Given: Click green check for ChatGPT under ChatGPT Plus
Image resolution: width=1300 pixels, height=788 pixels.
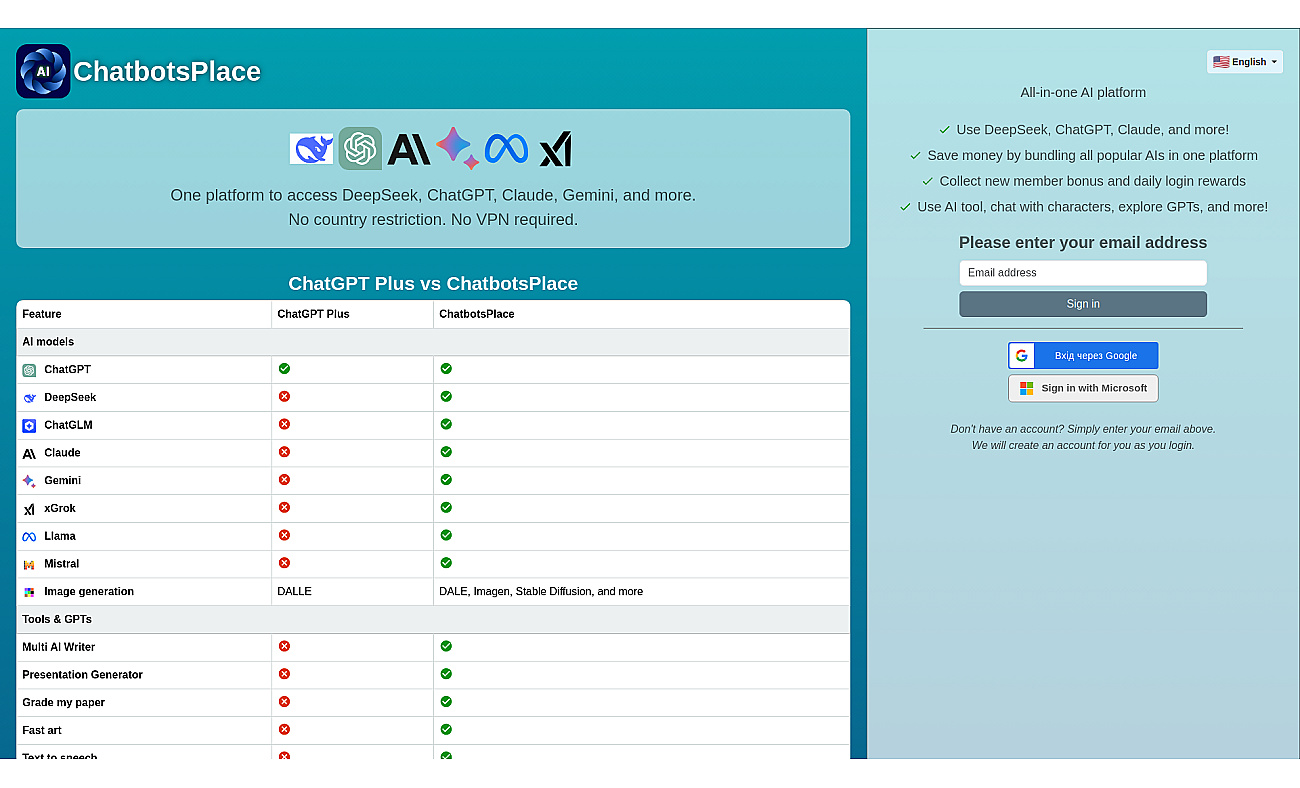Looking at the screenshot, I should click(284, 369).
